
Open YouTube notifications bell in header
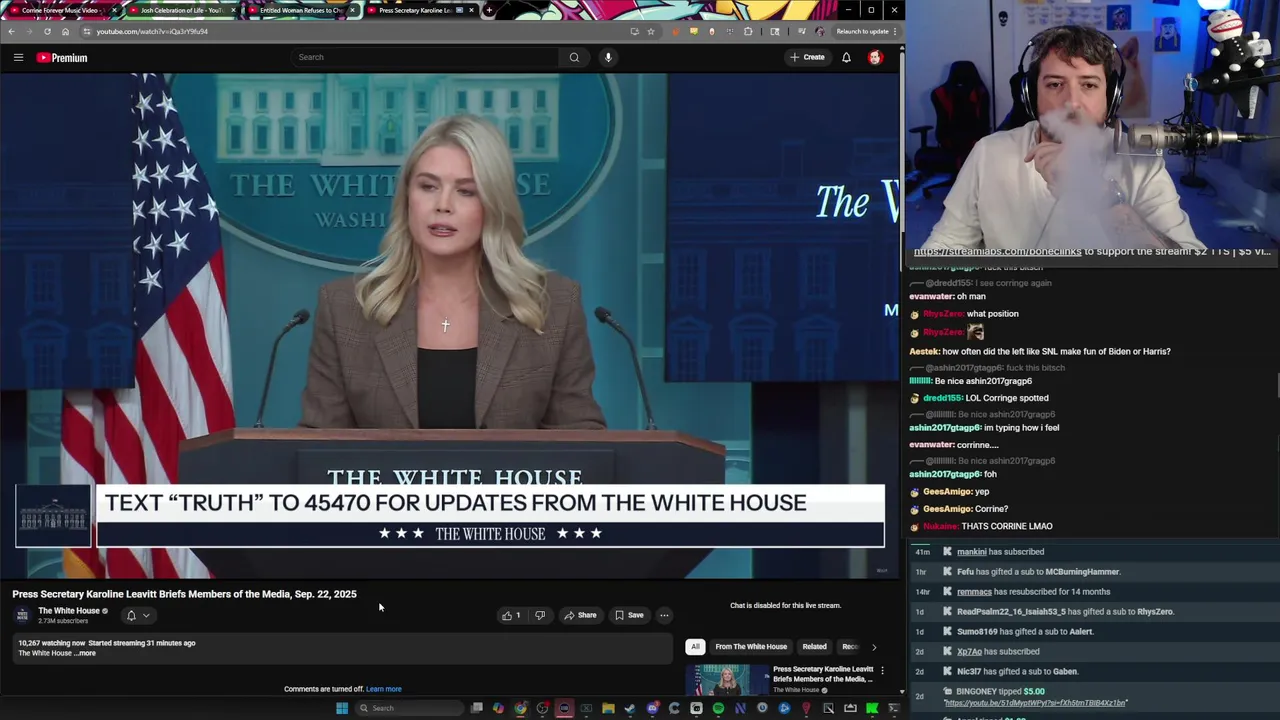pyautogui.click(x=846, y=57)
